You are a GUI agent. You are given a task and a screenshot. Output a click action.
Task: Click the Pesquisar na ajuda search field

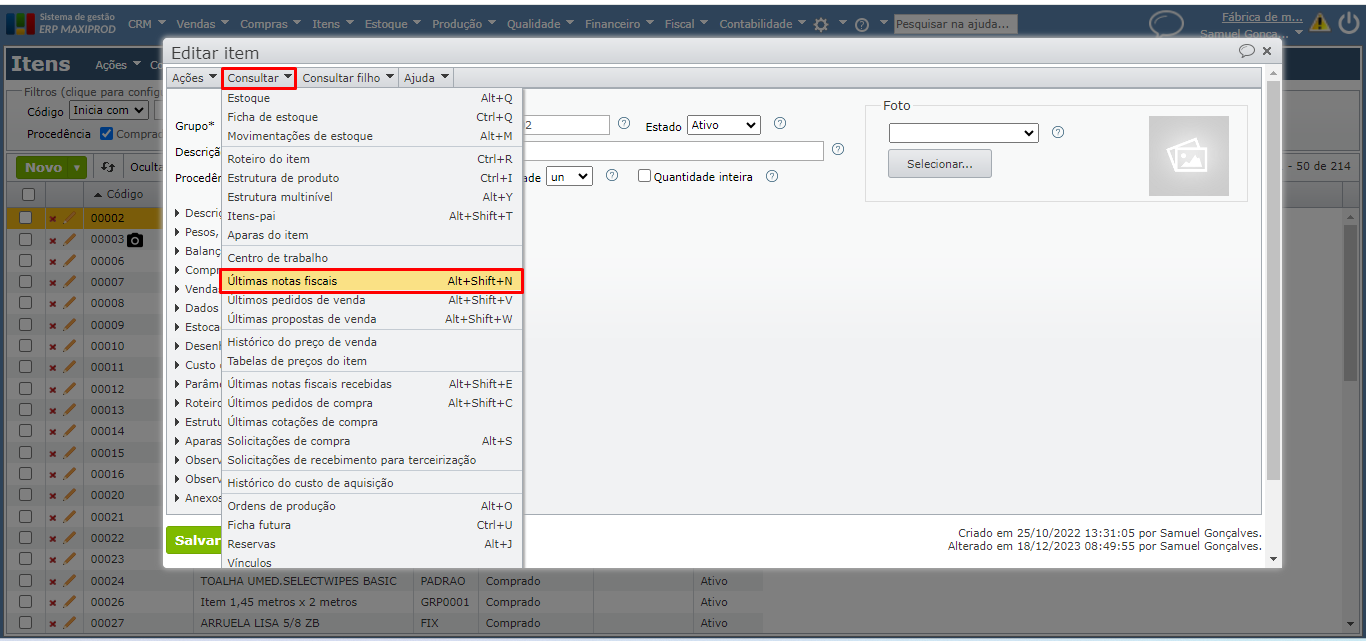tap(955, 24)
